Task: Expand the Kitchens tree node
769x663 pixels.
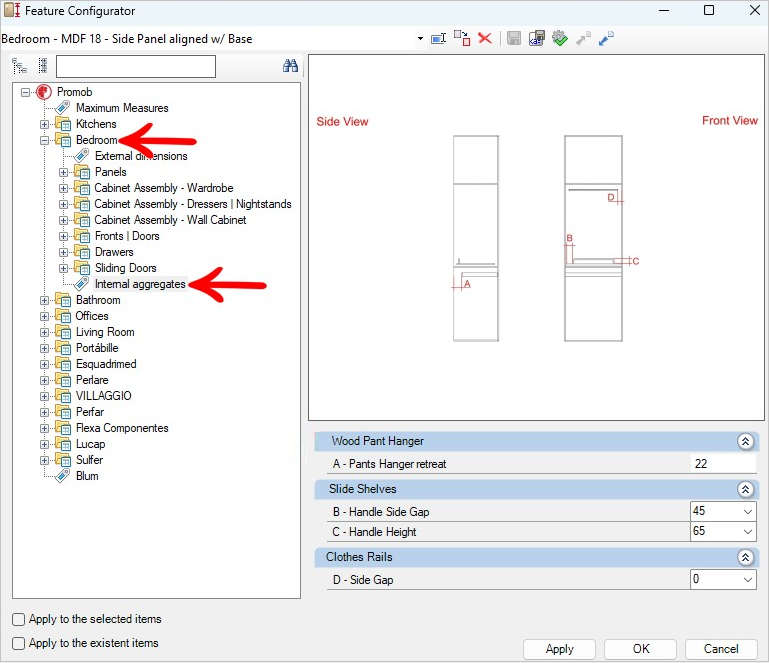Action: (x=45, y=124)
